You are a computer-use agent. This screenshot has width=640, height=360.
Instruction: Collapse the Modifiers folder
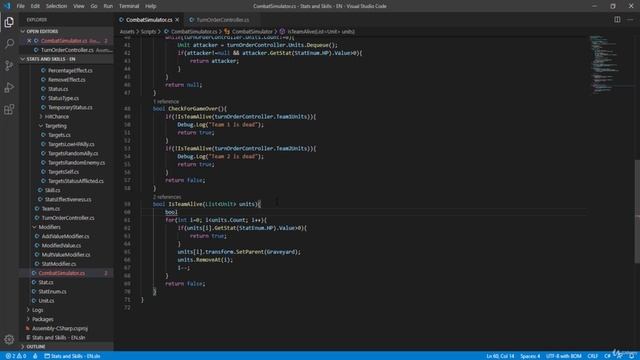click(x=49, y=227)
